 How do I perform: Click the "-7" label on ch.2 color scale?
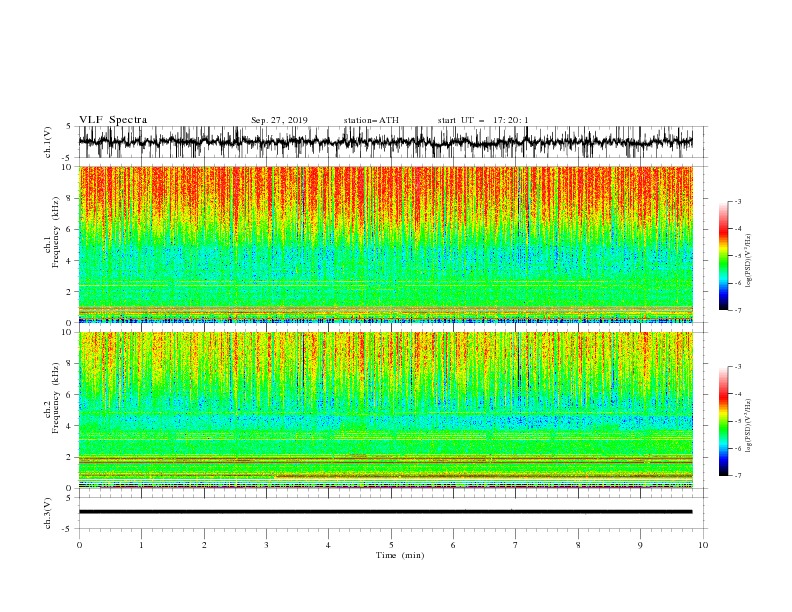737,476
